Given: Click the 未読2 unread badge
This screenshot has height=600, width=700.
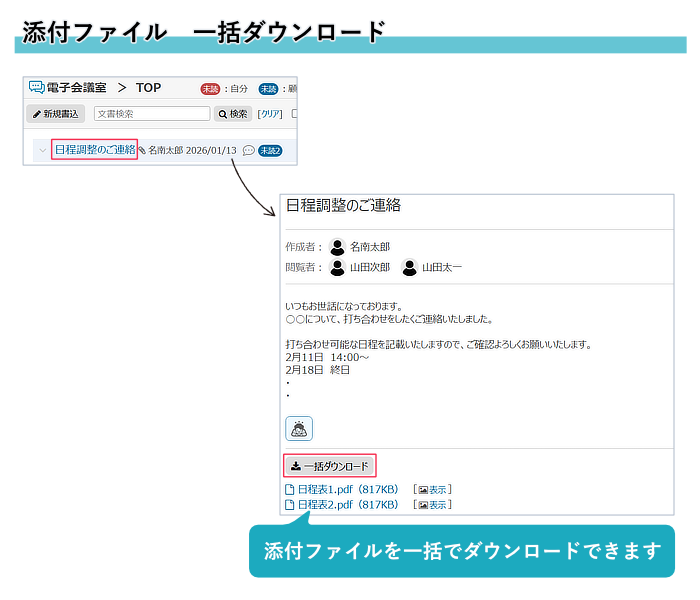Looking at the screenshot, I should pyautogui.click(x=270, y=151).
